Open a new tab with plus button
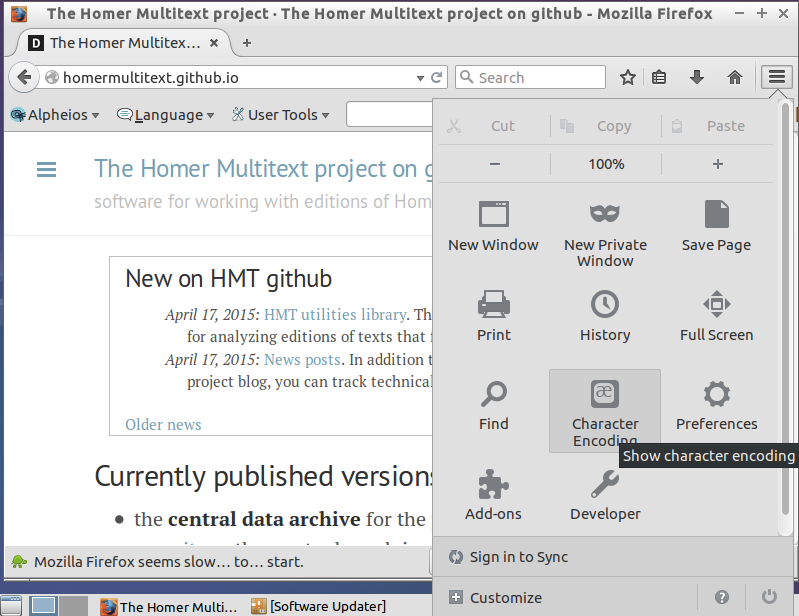The image size is (799, 616). (x=247, y=43)
